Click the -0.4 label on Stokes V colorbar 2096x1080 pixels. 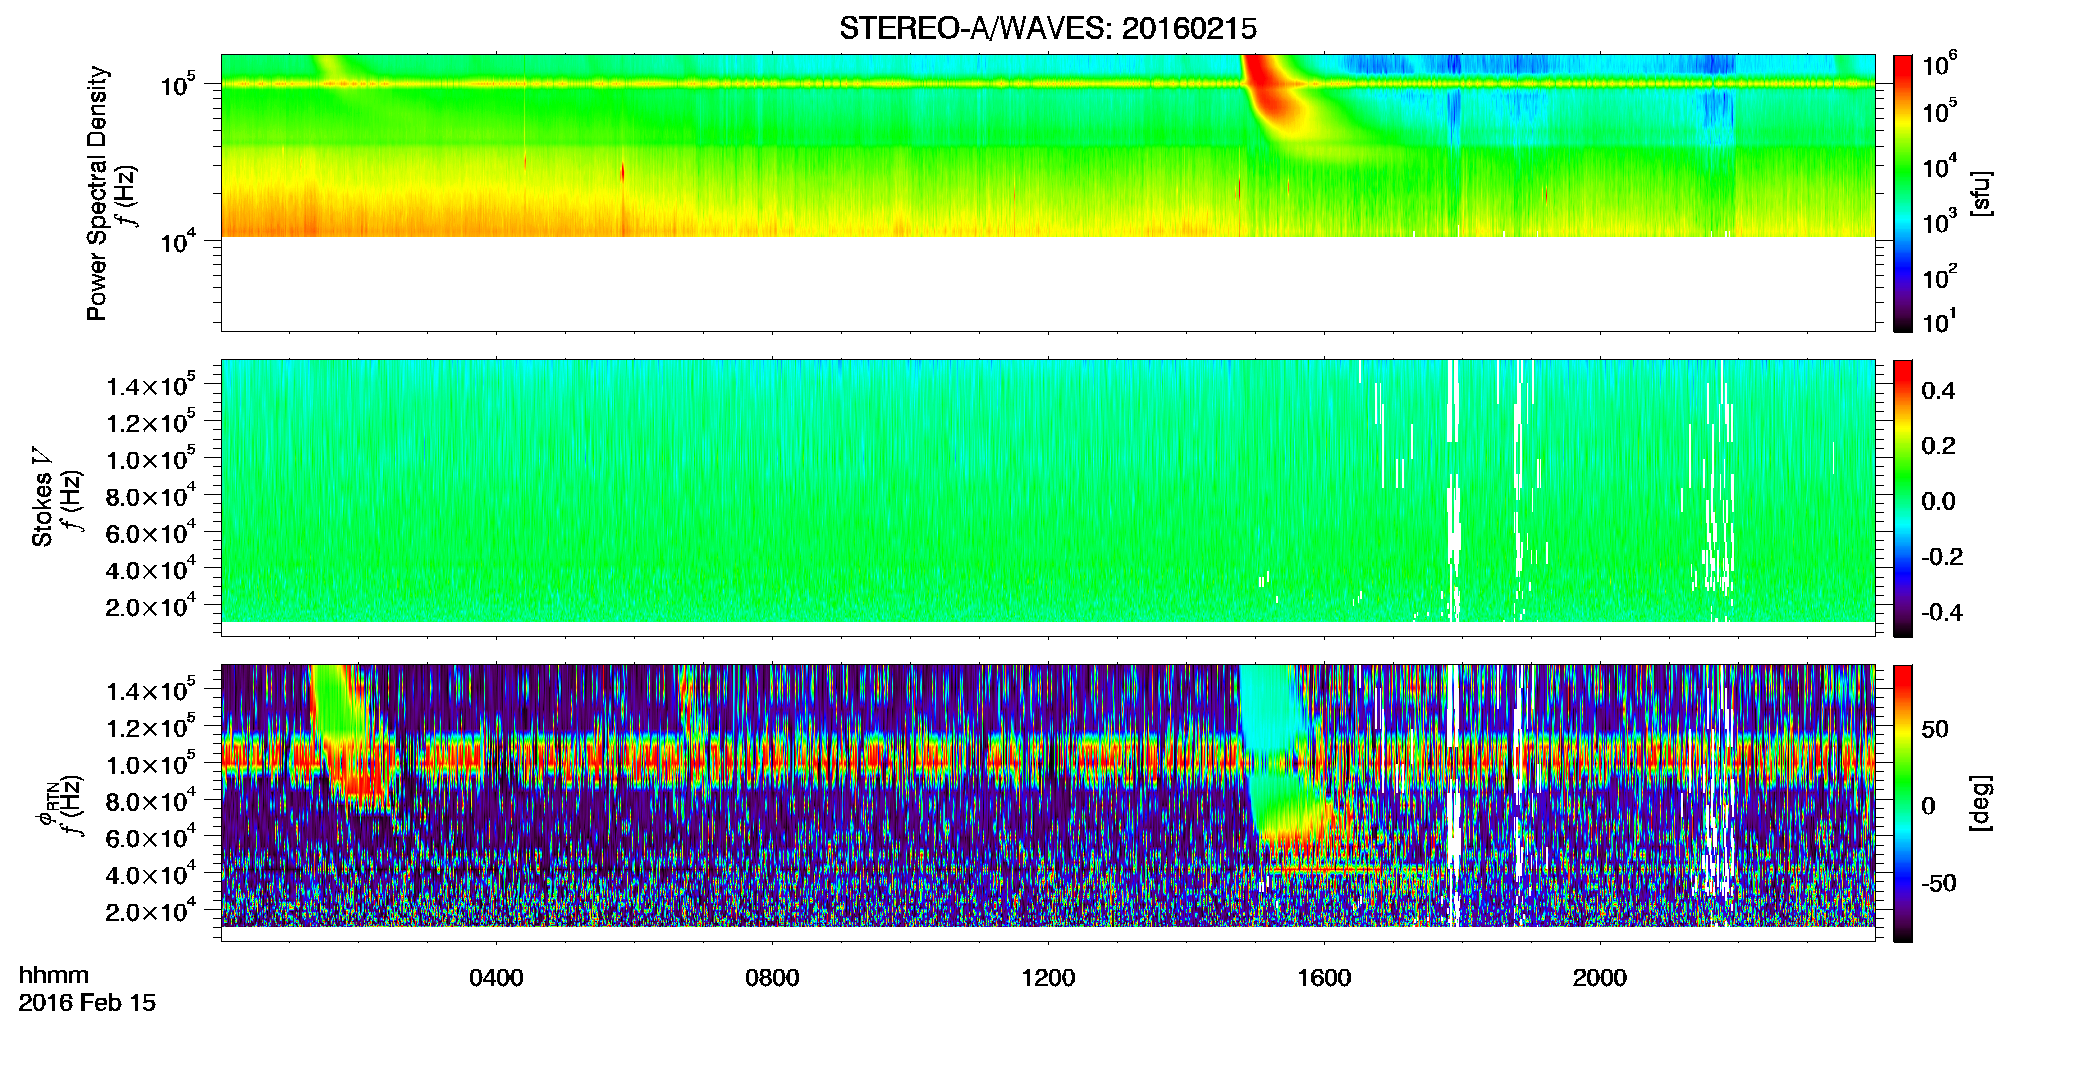point(1942,612)
